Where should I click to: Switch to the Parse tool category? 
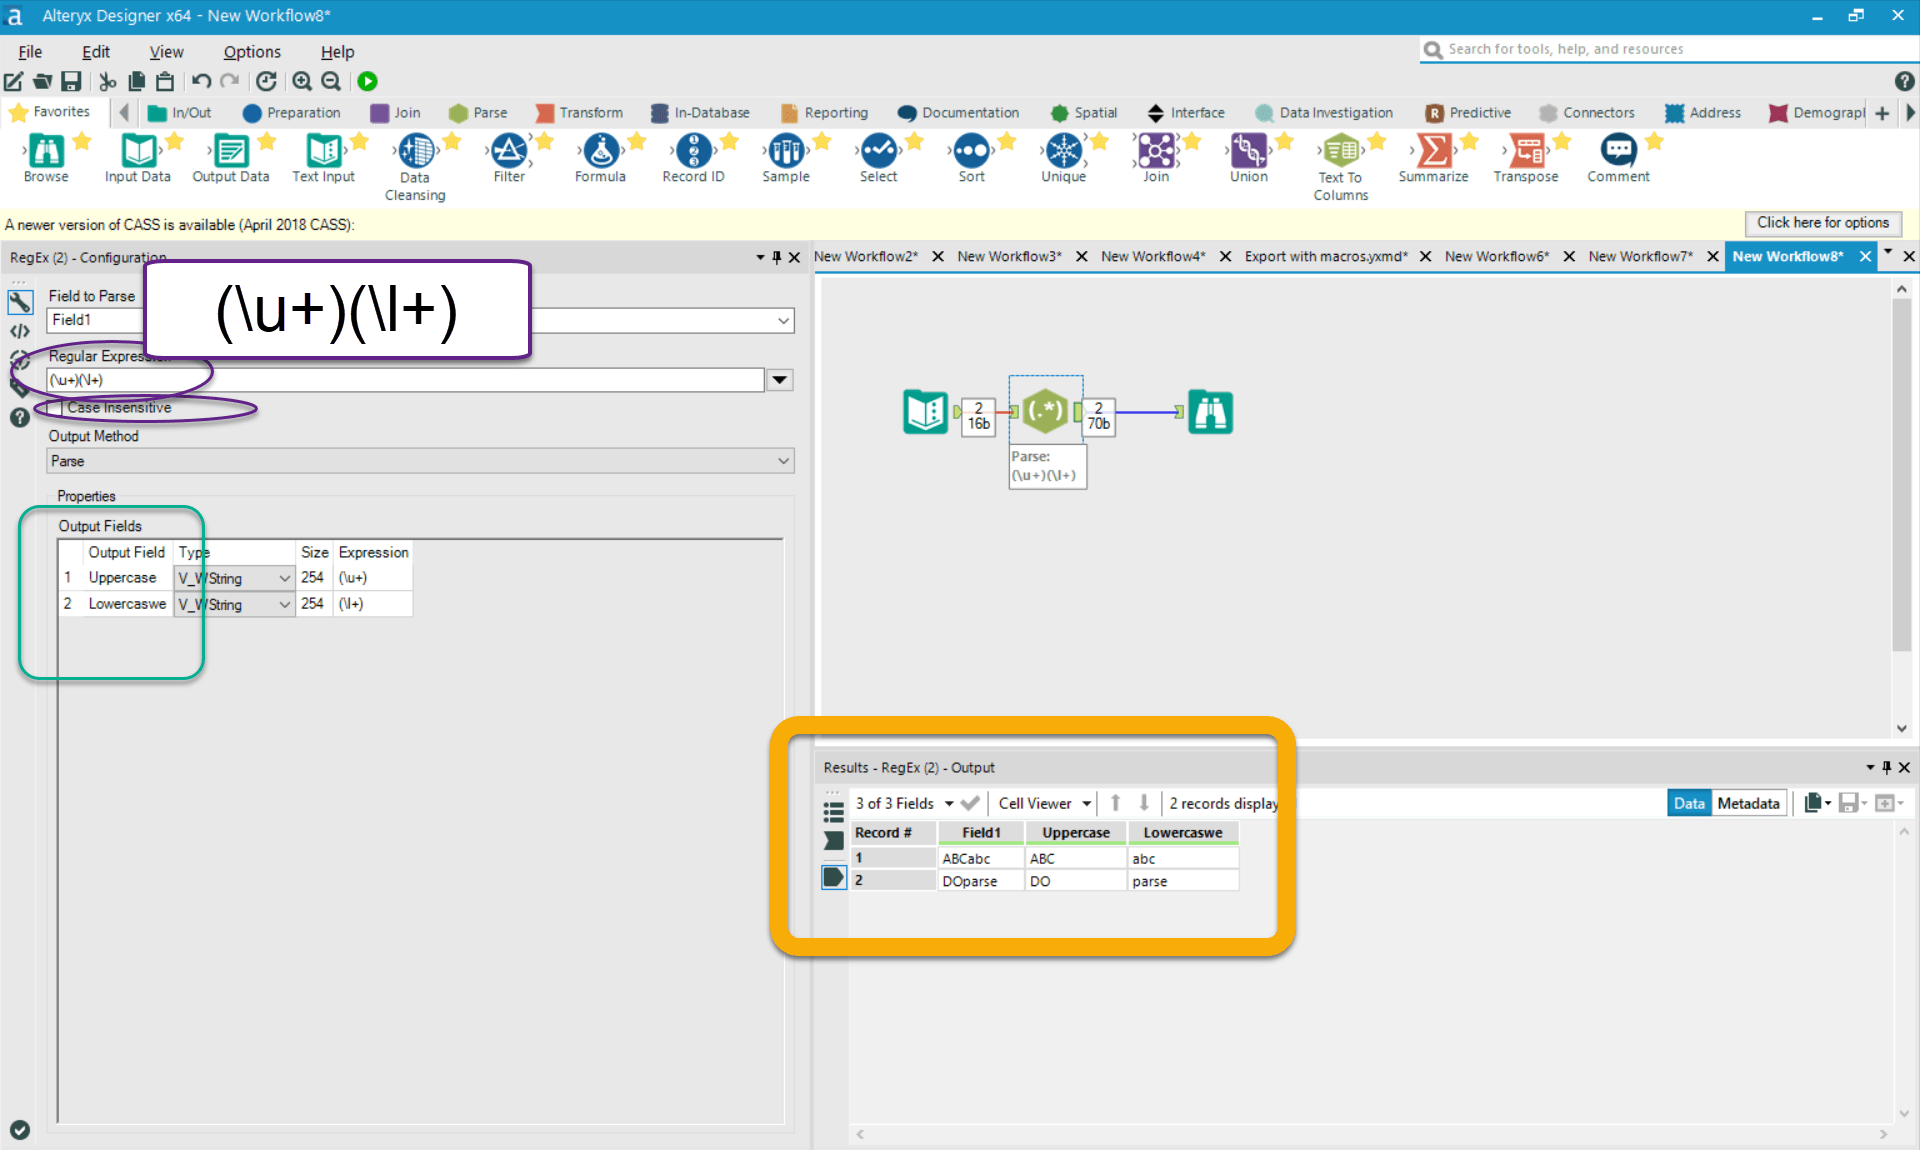coord(478,113)
